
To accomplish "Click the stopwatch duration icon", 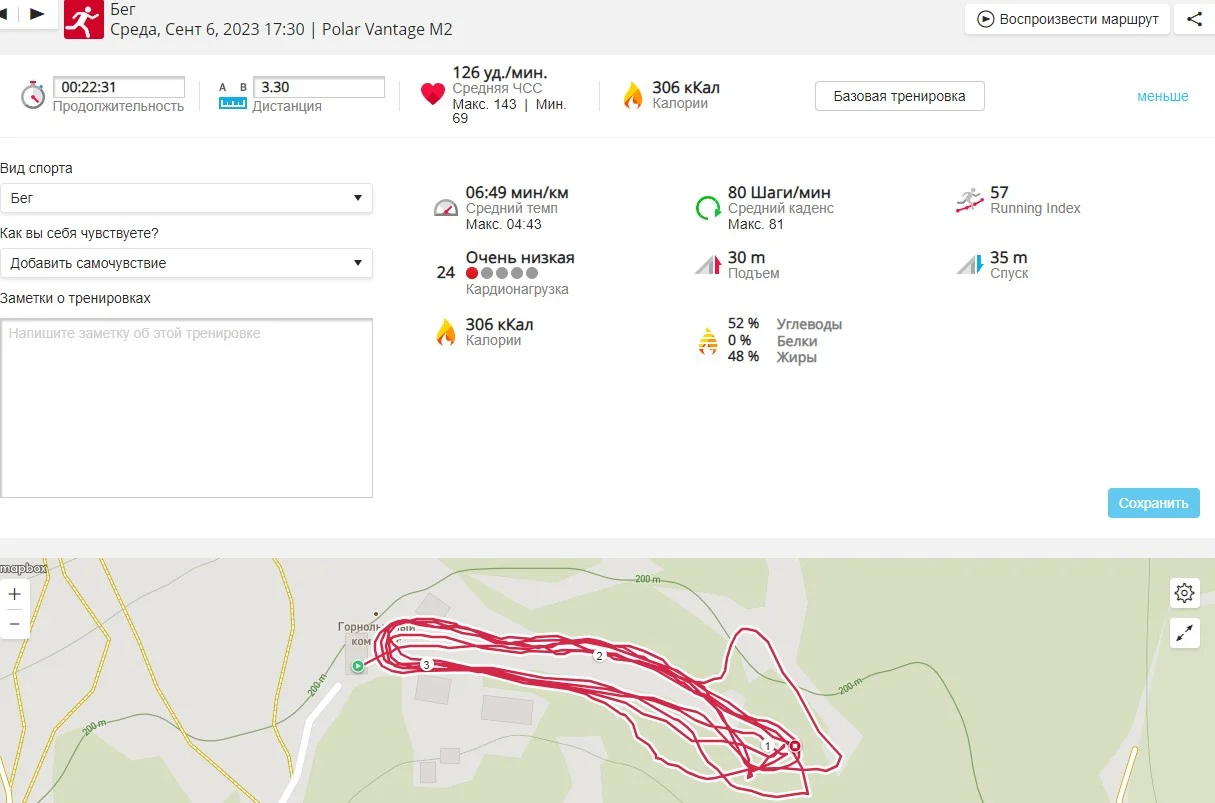I will pyautogui.click(x=33, y=95).
